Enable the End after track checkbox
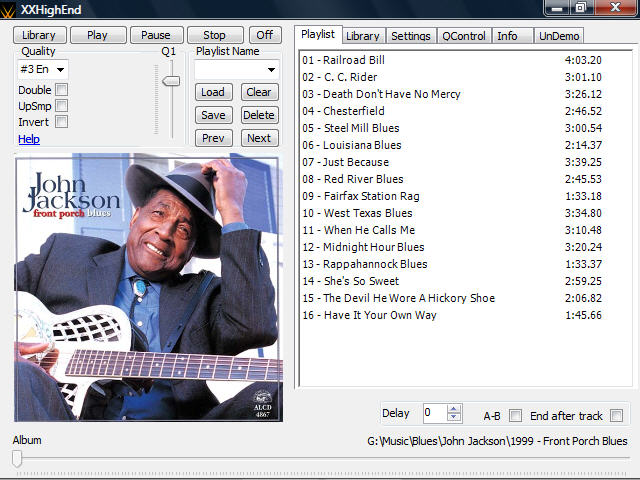 617,416
